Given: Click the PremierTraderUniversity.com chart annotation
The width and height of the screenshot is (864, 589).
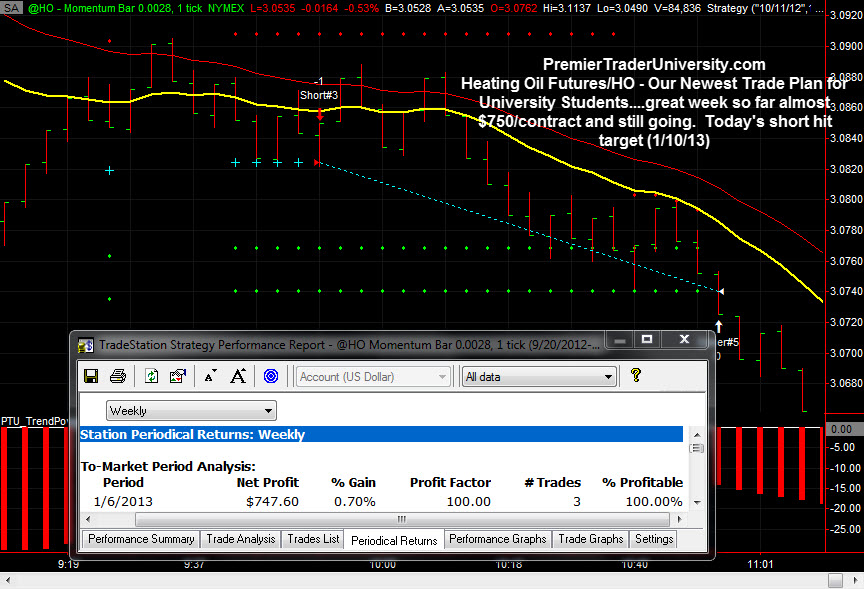Looking at the screenshot, I should coord(654,64).
